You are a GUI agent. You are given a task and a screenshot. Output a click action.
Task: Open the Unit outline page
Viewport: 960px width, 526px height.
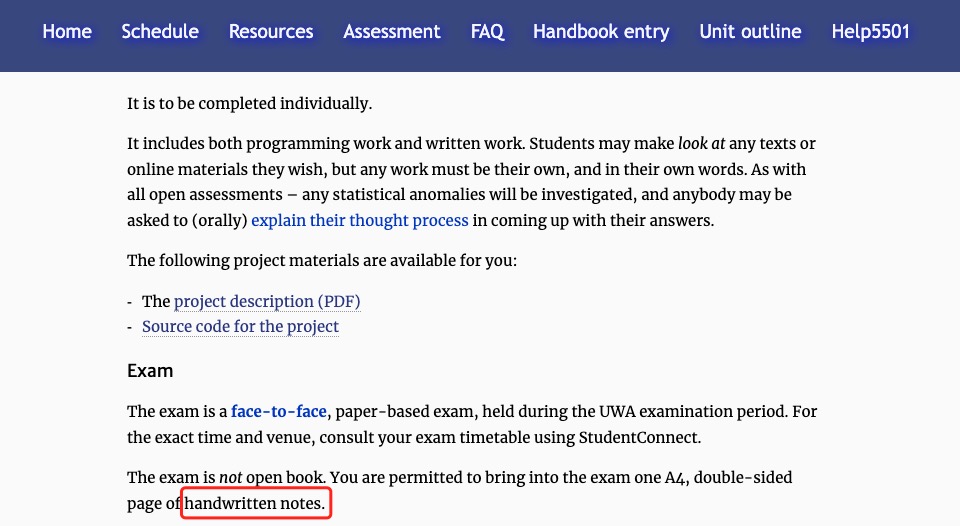pyautogui.click(x=750, y=32)
